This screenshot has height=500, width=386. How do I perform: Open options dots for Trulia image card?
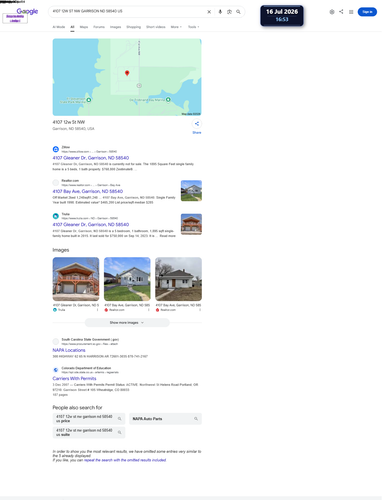[97, 310]
